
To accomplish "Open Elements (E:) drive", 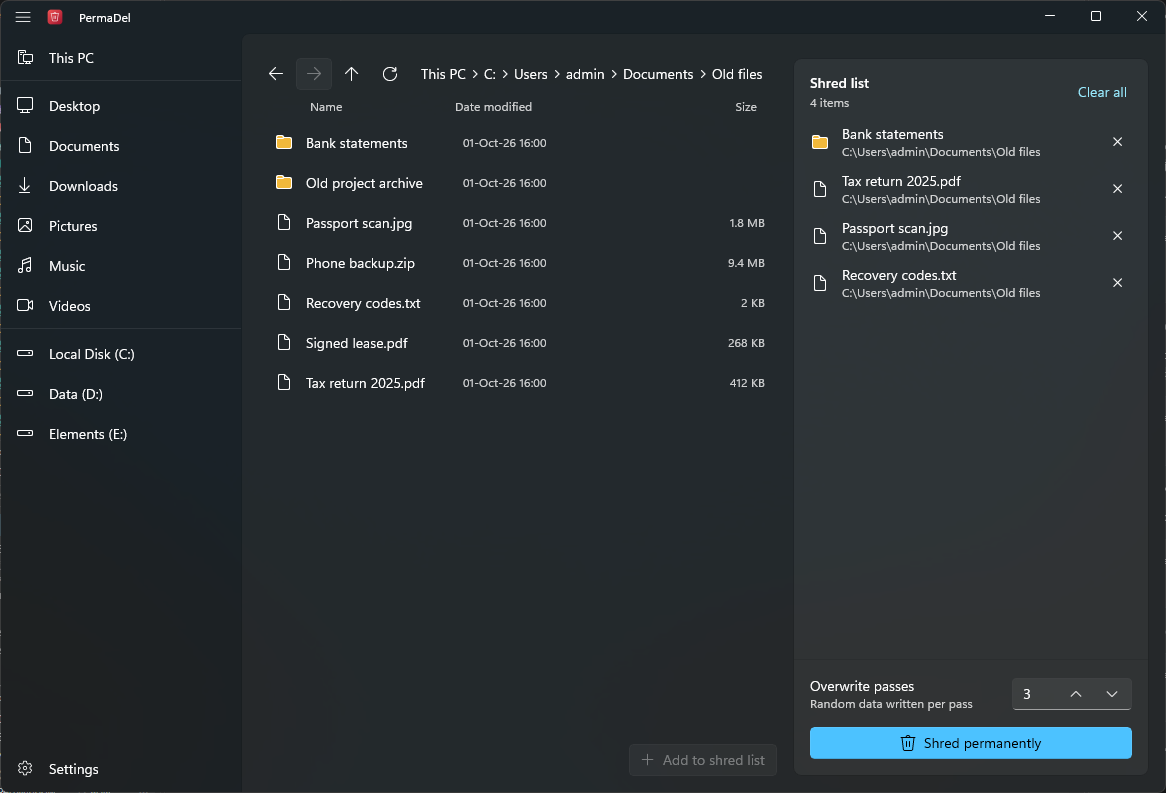I will click(x=121, y=434).
